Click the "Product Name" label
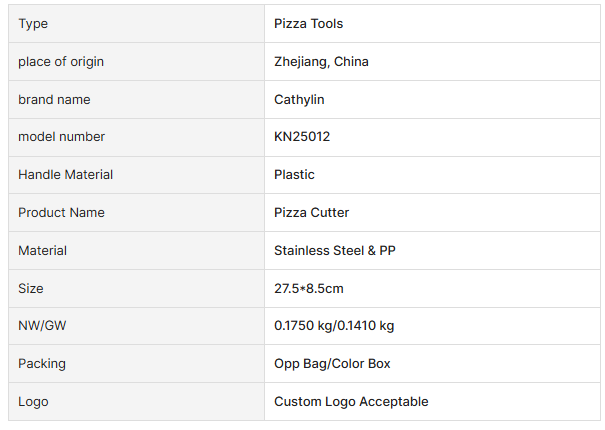This screenshot has height=430, width=605. click(x=61, y=213)
